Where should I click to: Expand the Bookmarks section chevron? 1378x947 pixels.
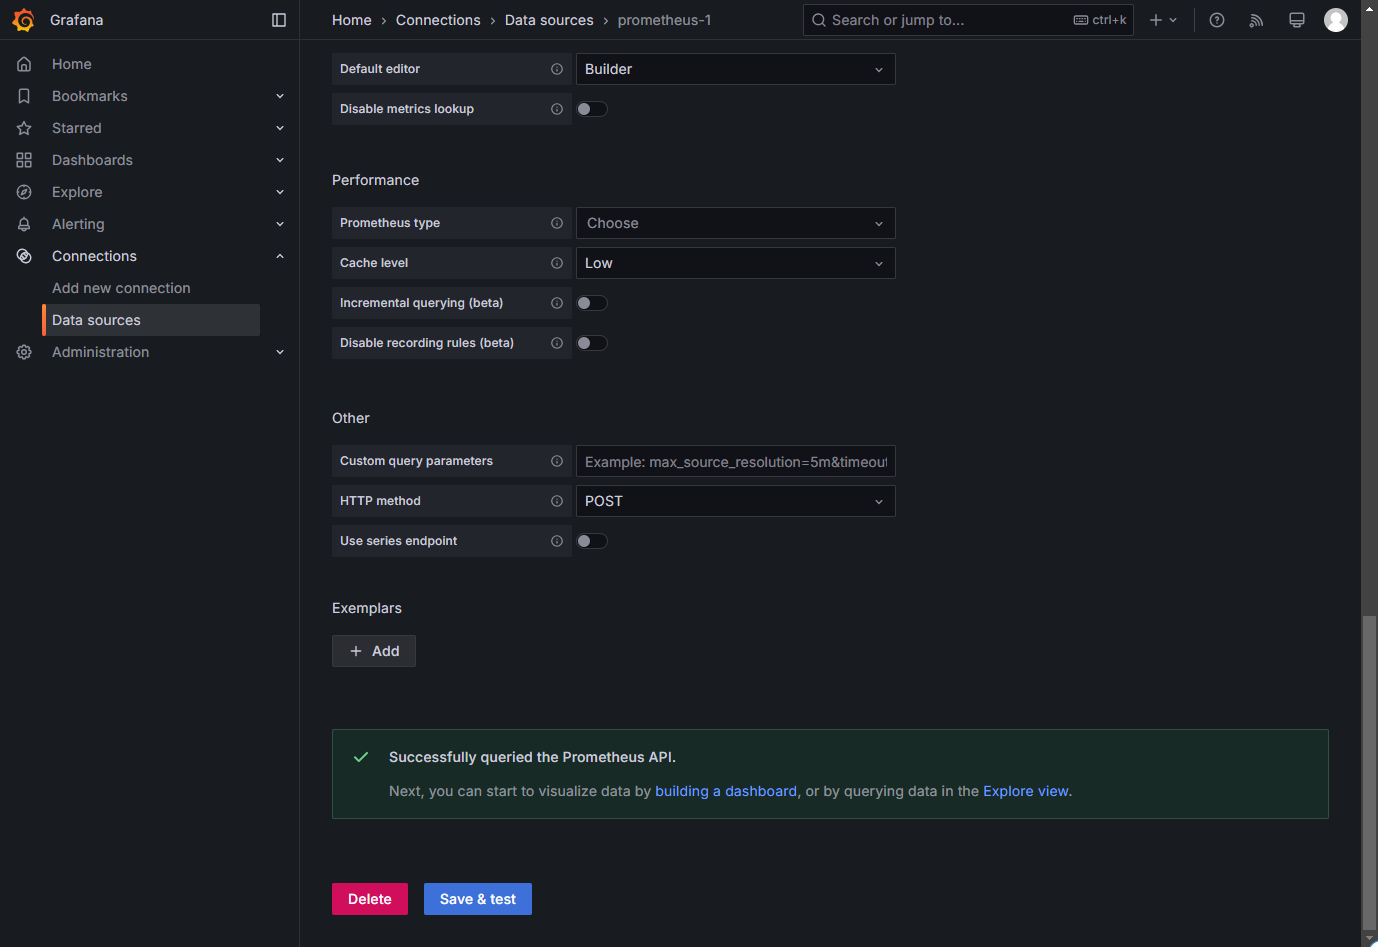[x=280, y=96]
